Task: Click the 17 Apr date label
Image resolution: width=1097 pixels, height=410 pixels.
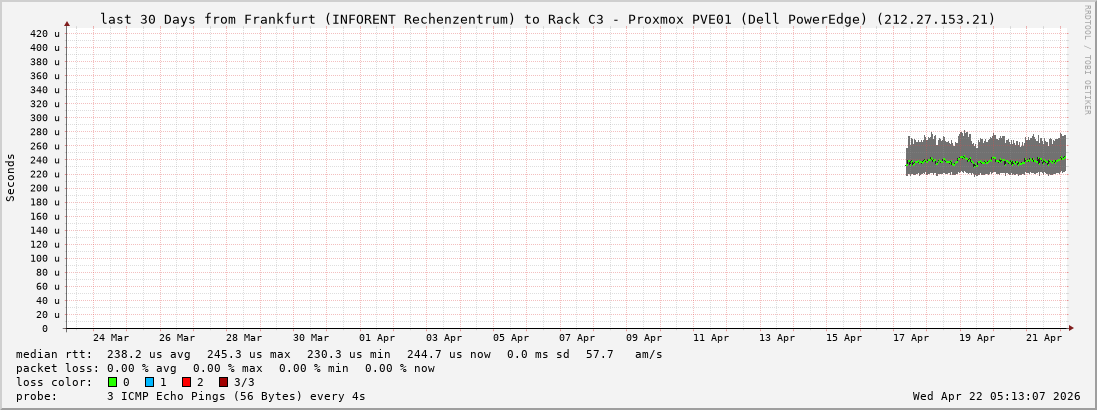Action: [911, 338]
